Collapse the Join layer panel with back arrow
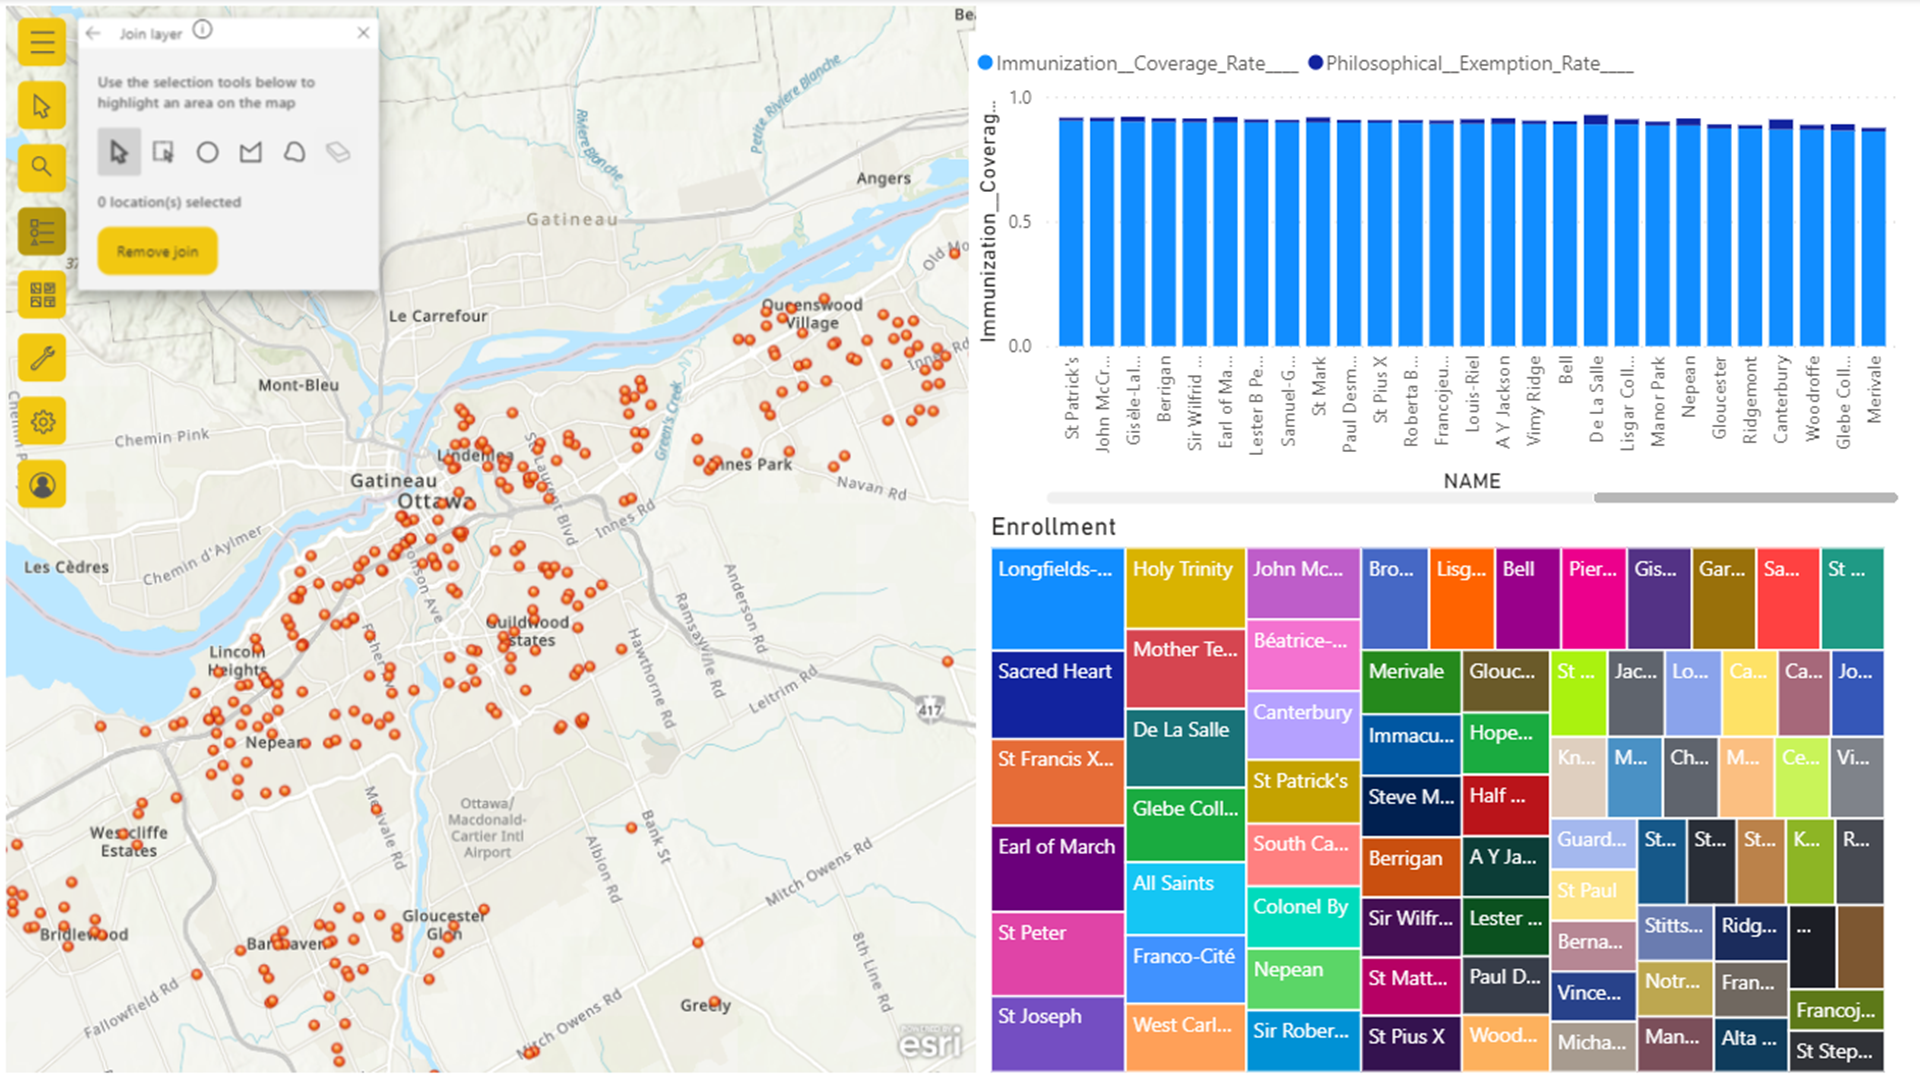 coord(93,32)
